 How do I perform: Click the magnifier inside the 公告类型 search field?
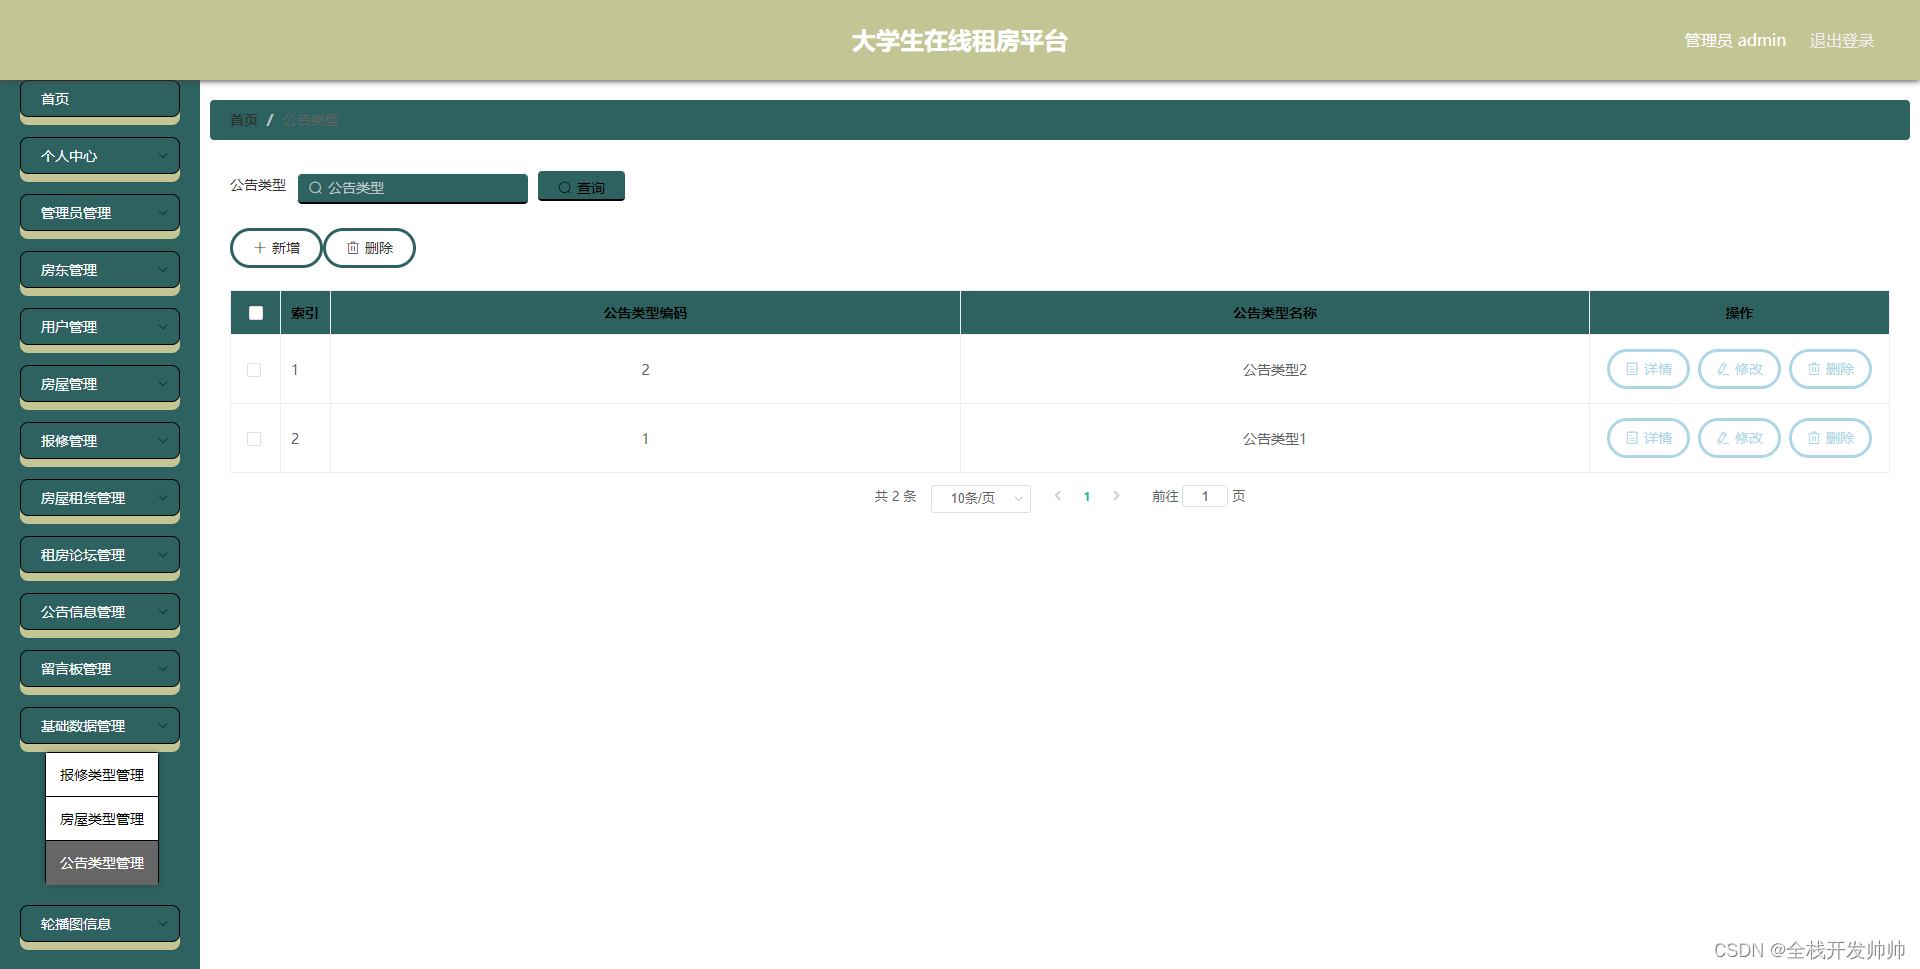[x=315, y=188]
